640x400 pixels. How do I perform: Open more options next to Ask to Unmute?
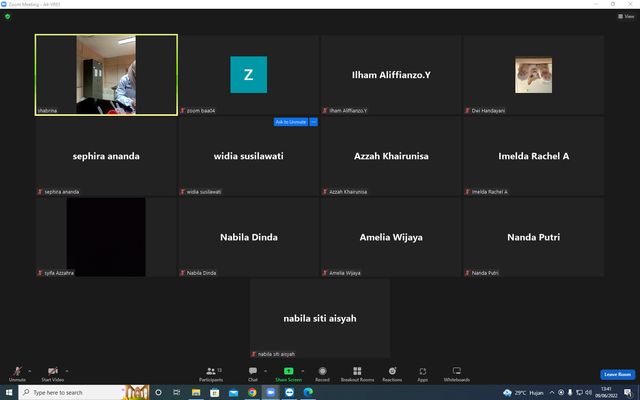click(x=313, y=122)
